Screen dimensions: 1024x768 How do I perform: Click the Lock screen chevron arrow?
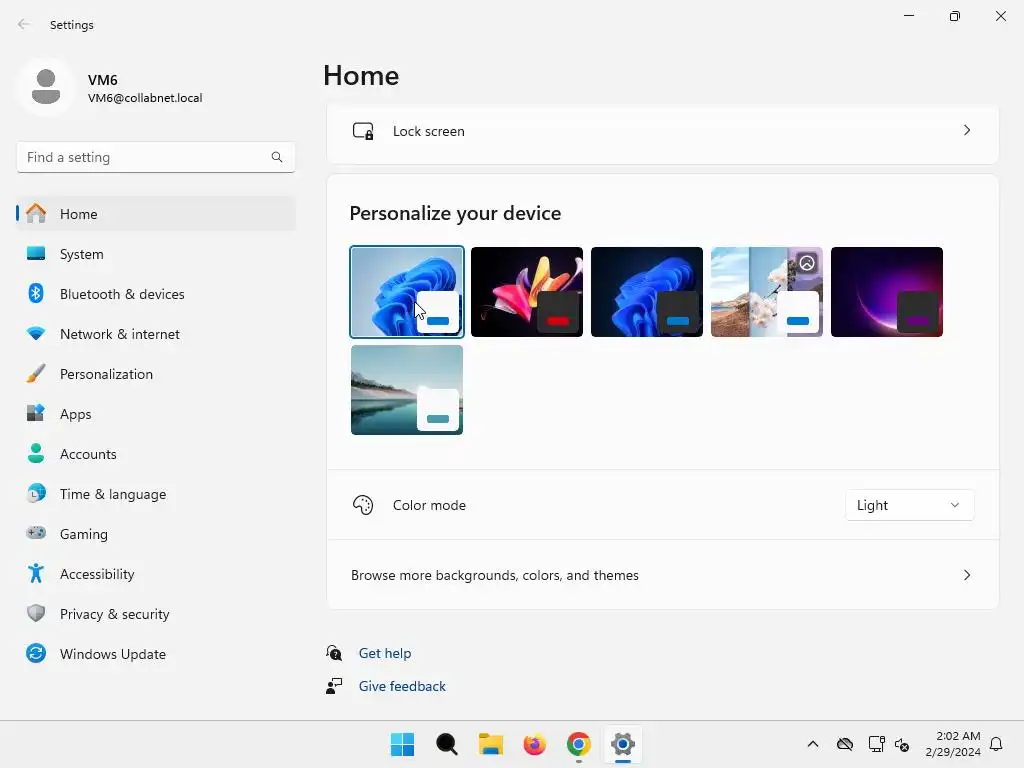click(x=967, y=131)
